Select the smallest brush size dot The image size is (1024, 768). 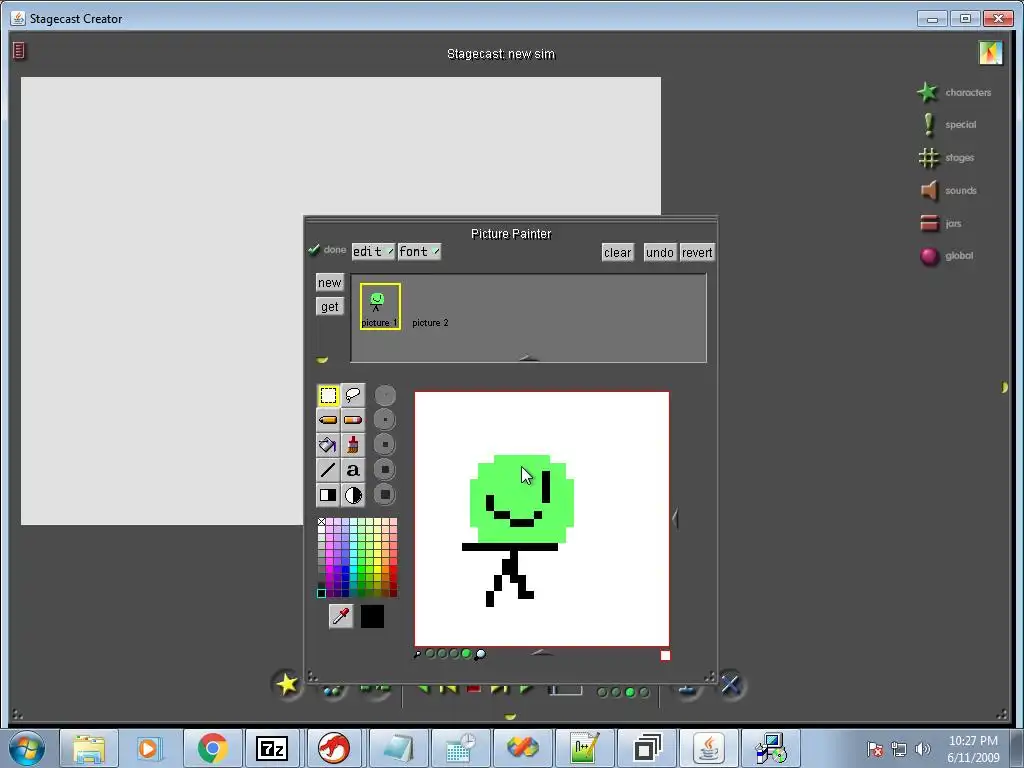(x=385, y=395)
